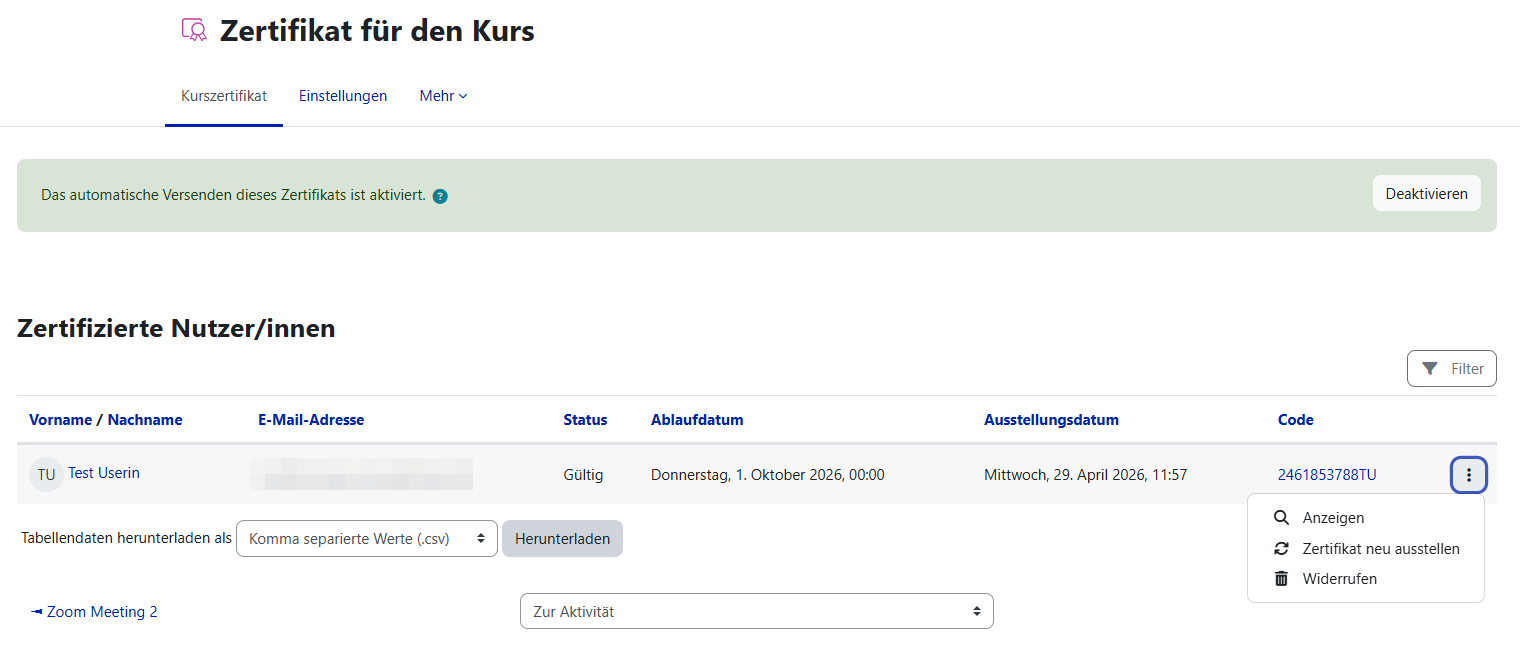1520x648 pixels.
Task: Click the TU user avatar
Action: [46, 475]
